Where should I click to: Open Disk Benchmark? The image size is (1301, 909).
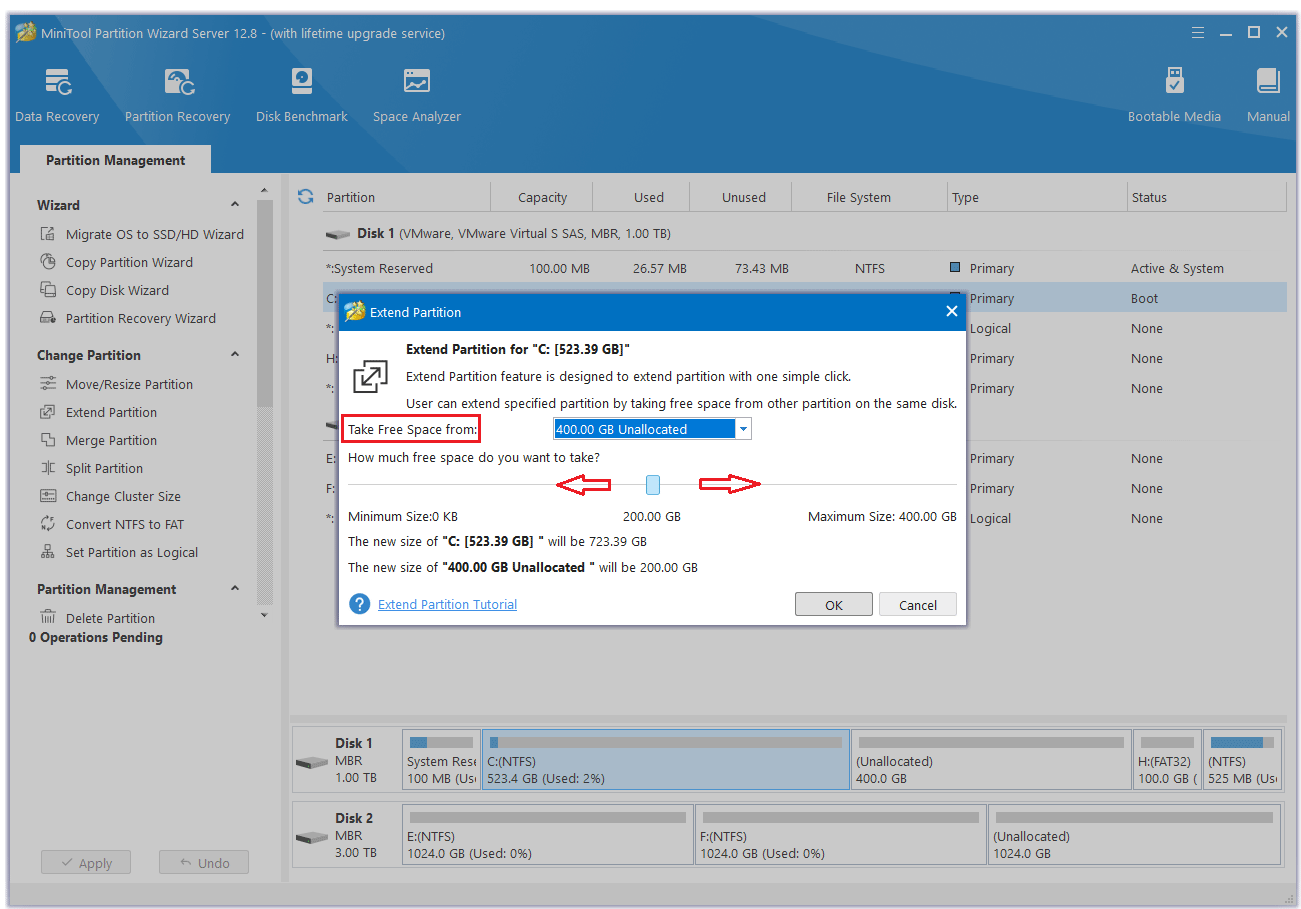click(301, 95)
